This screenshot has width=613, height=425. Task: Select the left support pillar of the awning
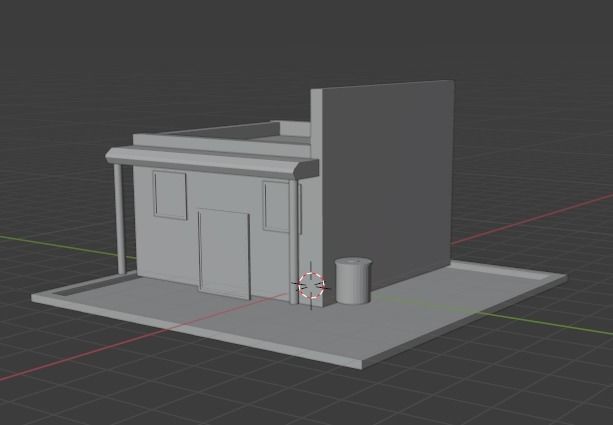pyautogui.click(x=120, y=219)
